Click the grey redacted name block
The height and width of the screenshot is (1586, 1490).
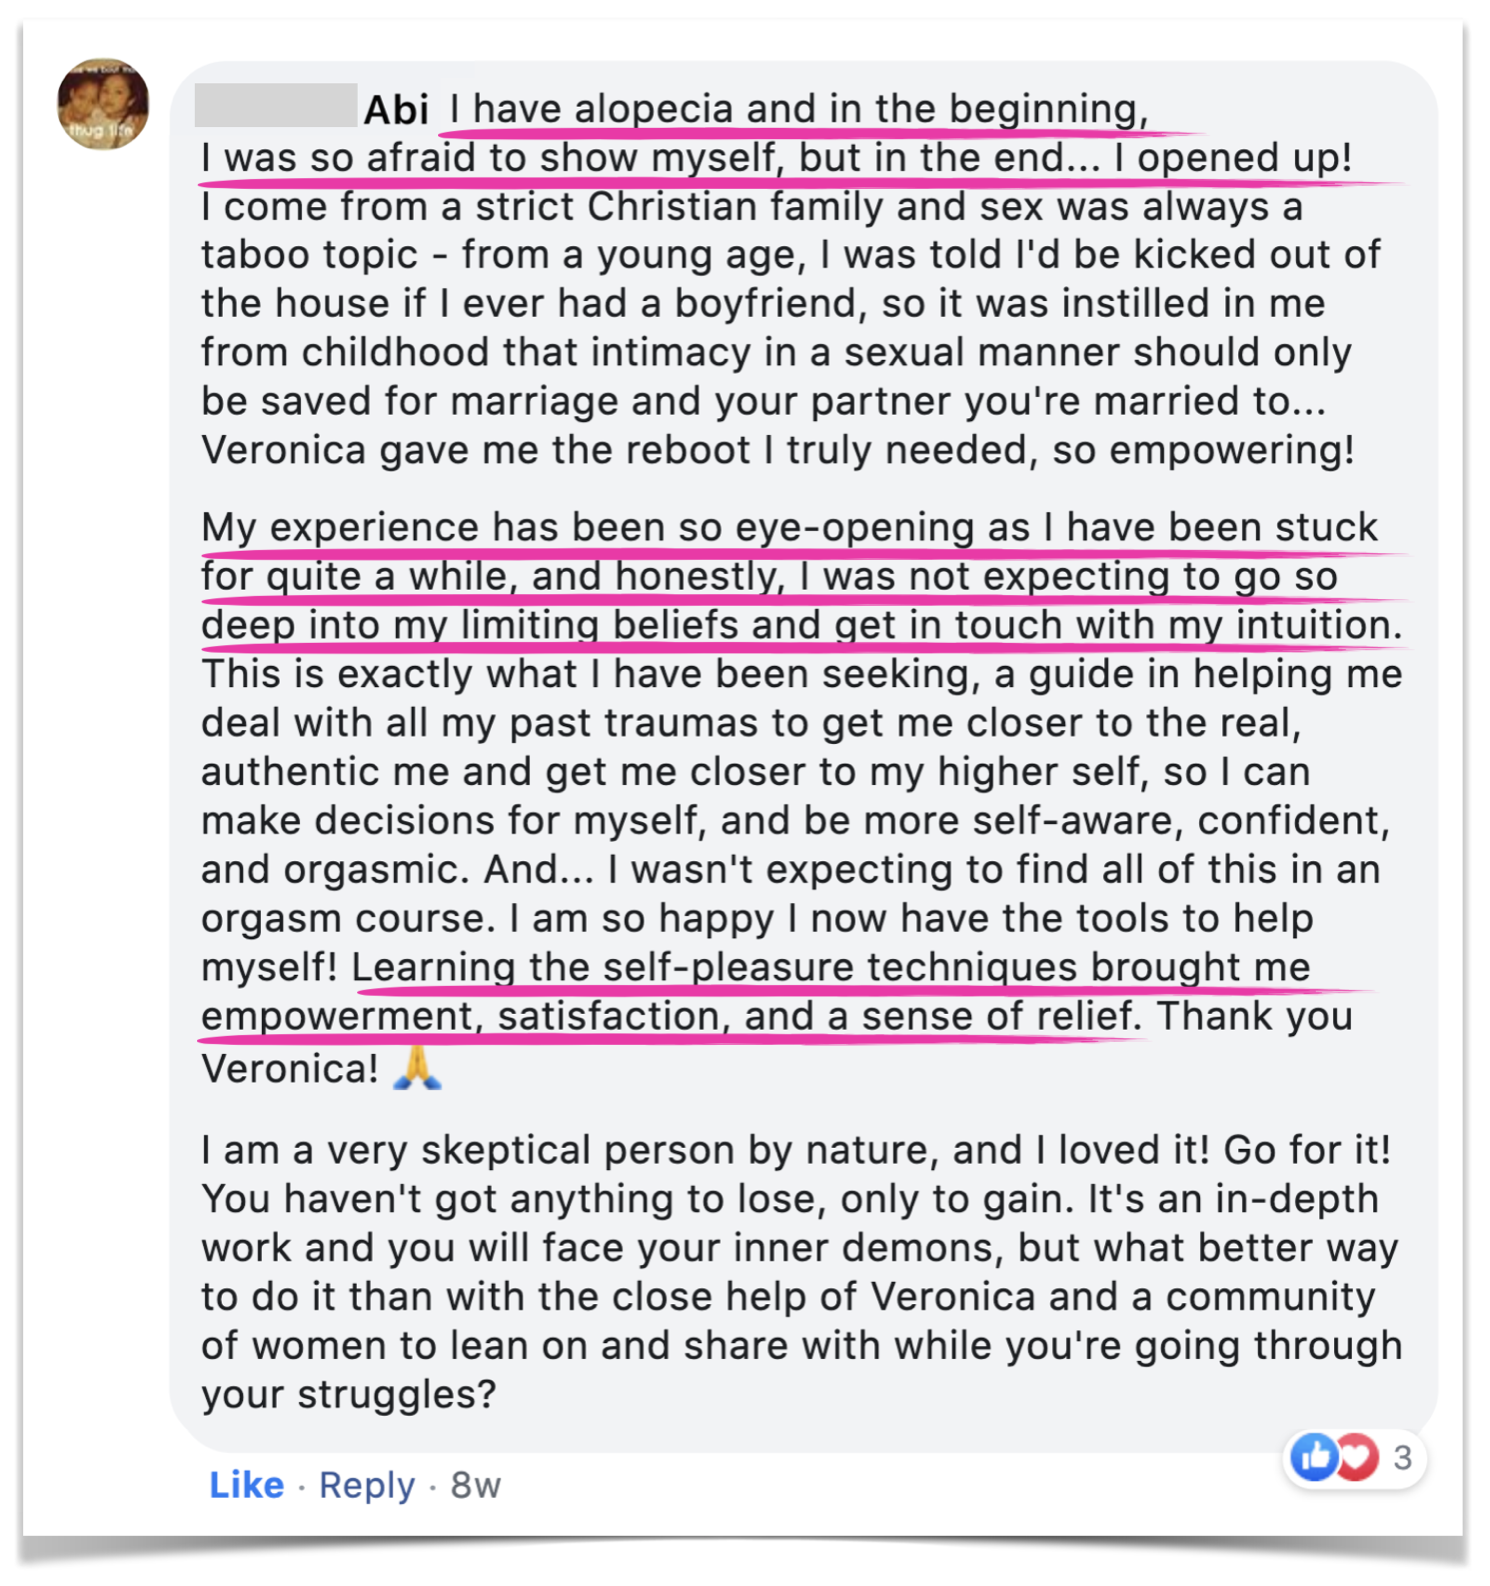point(276,105)
